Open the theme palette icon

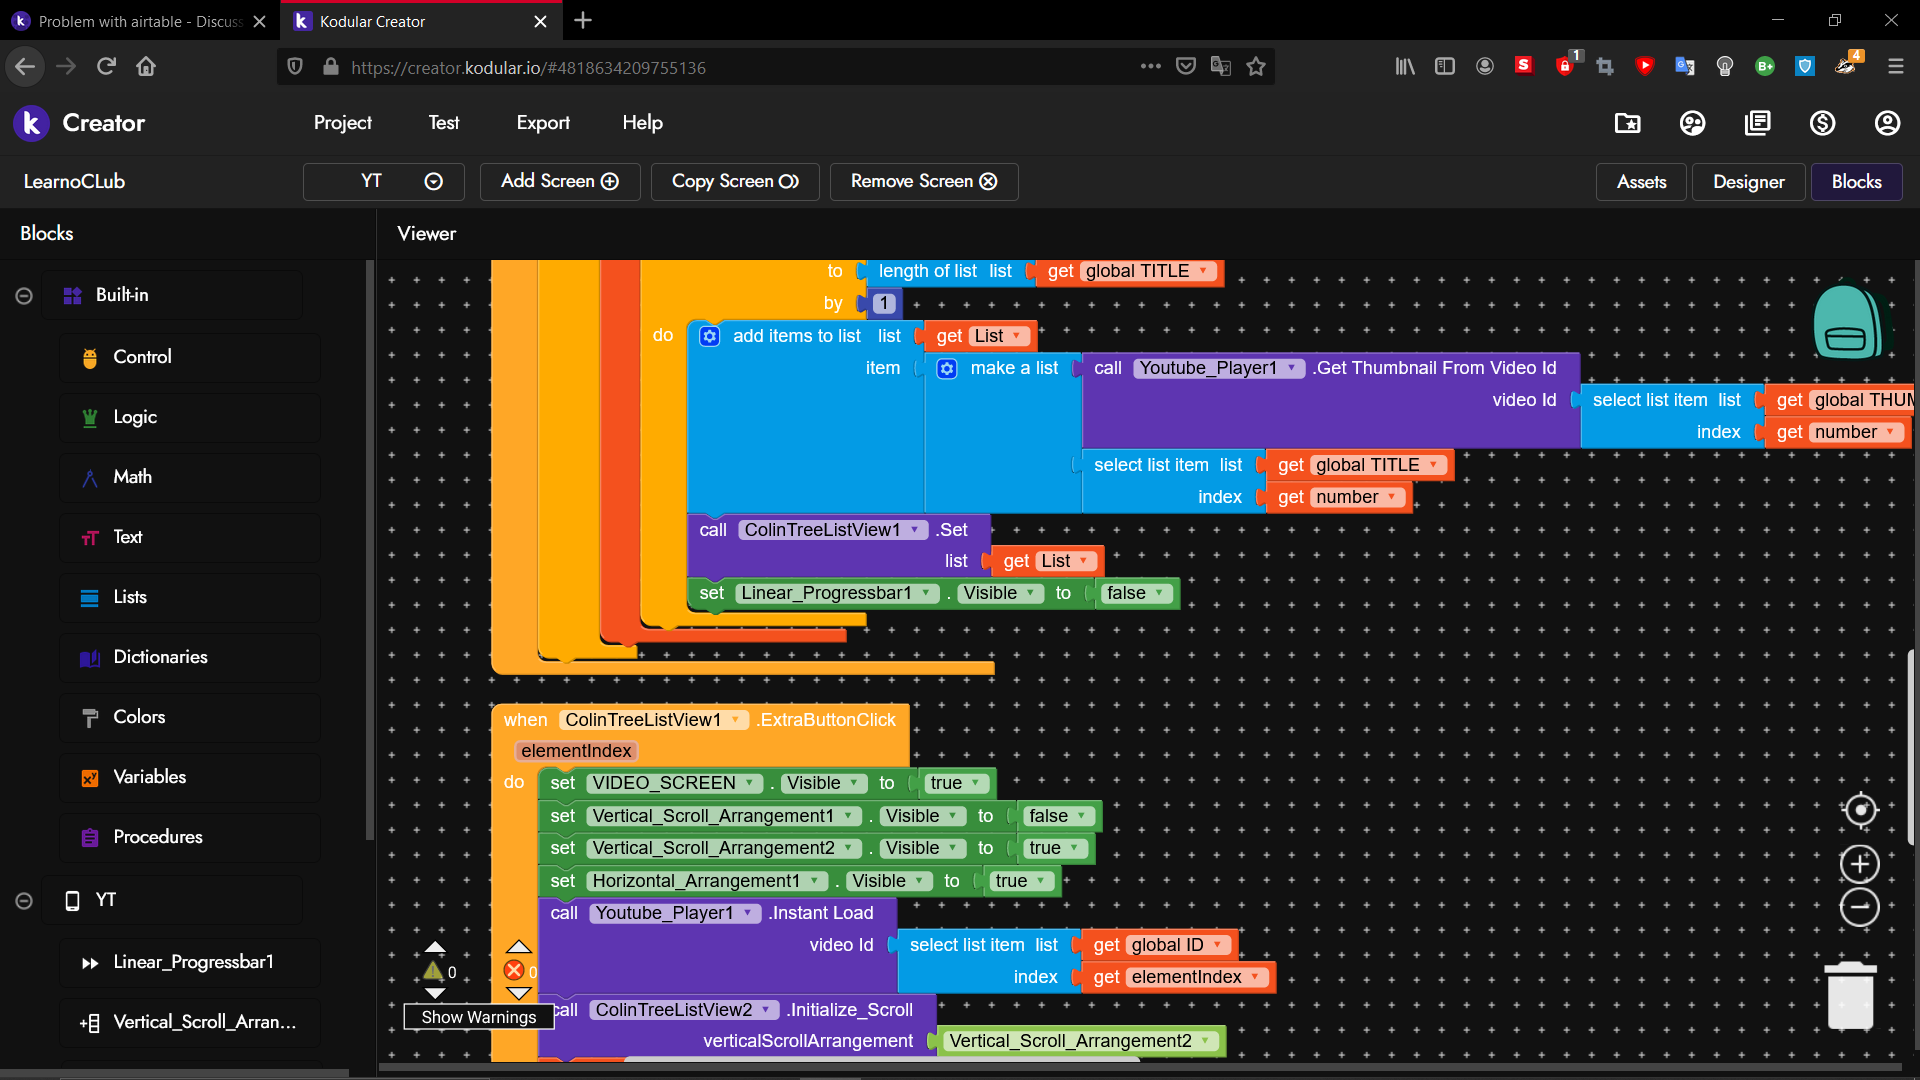(x=1692, y=123)
